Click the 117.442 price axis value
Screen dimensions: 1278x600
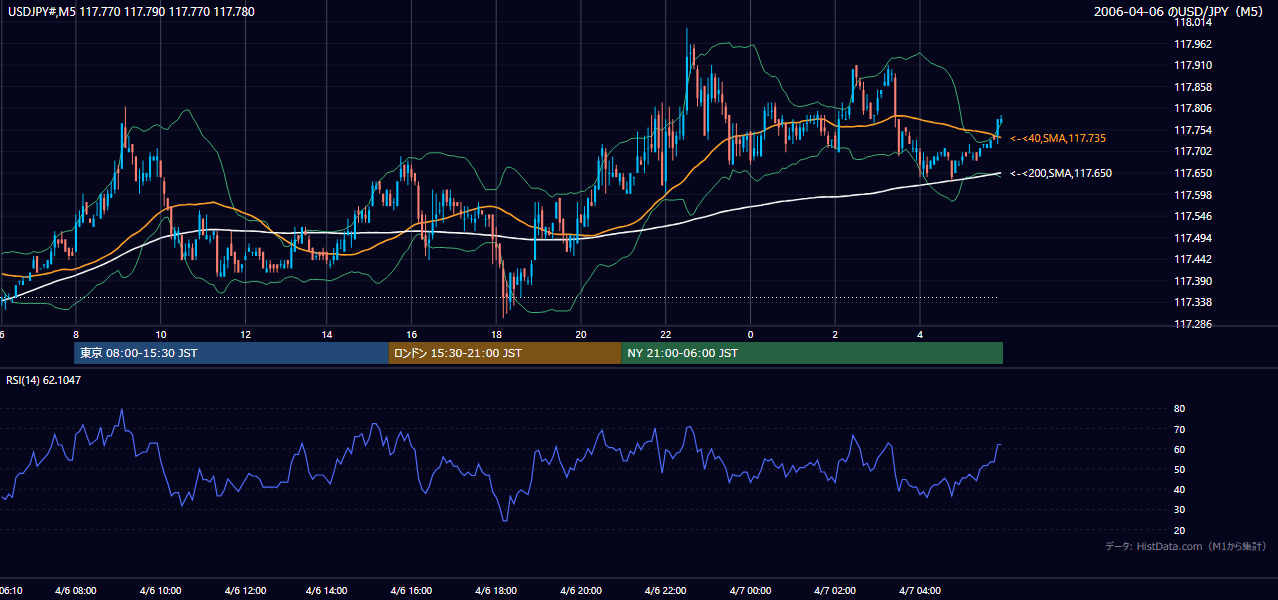coord(1193,259)
